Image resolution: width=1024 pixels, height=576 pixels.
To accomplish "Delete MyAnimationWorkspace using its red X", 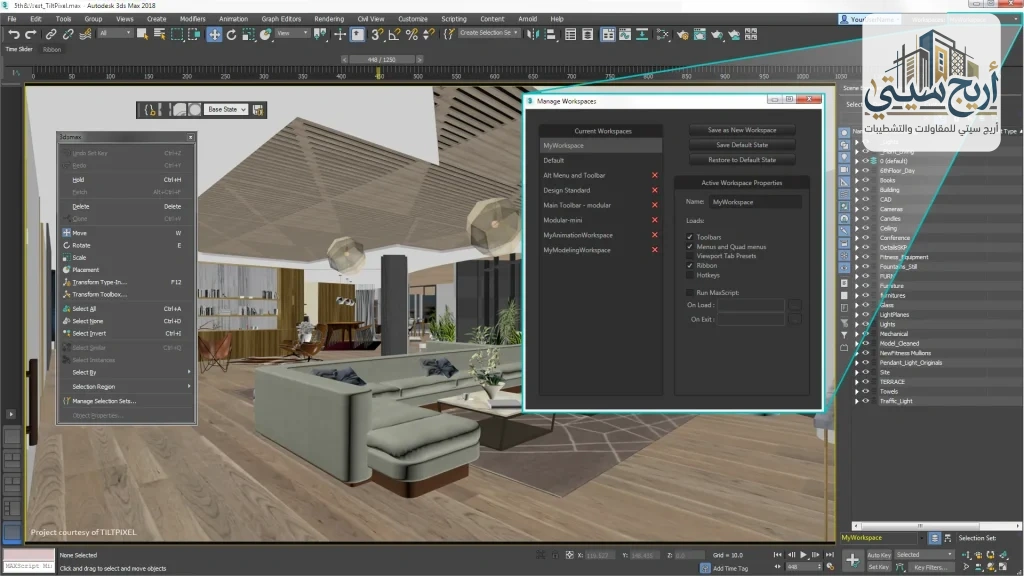I will (x=655, y=234).
